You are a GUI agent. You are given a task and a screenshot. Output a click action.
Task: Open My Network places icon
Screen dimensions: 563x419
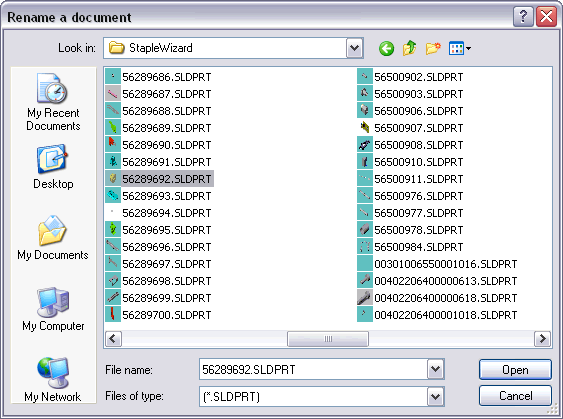click(x=53, y=380)
